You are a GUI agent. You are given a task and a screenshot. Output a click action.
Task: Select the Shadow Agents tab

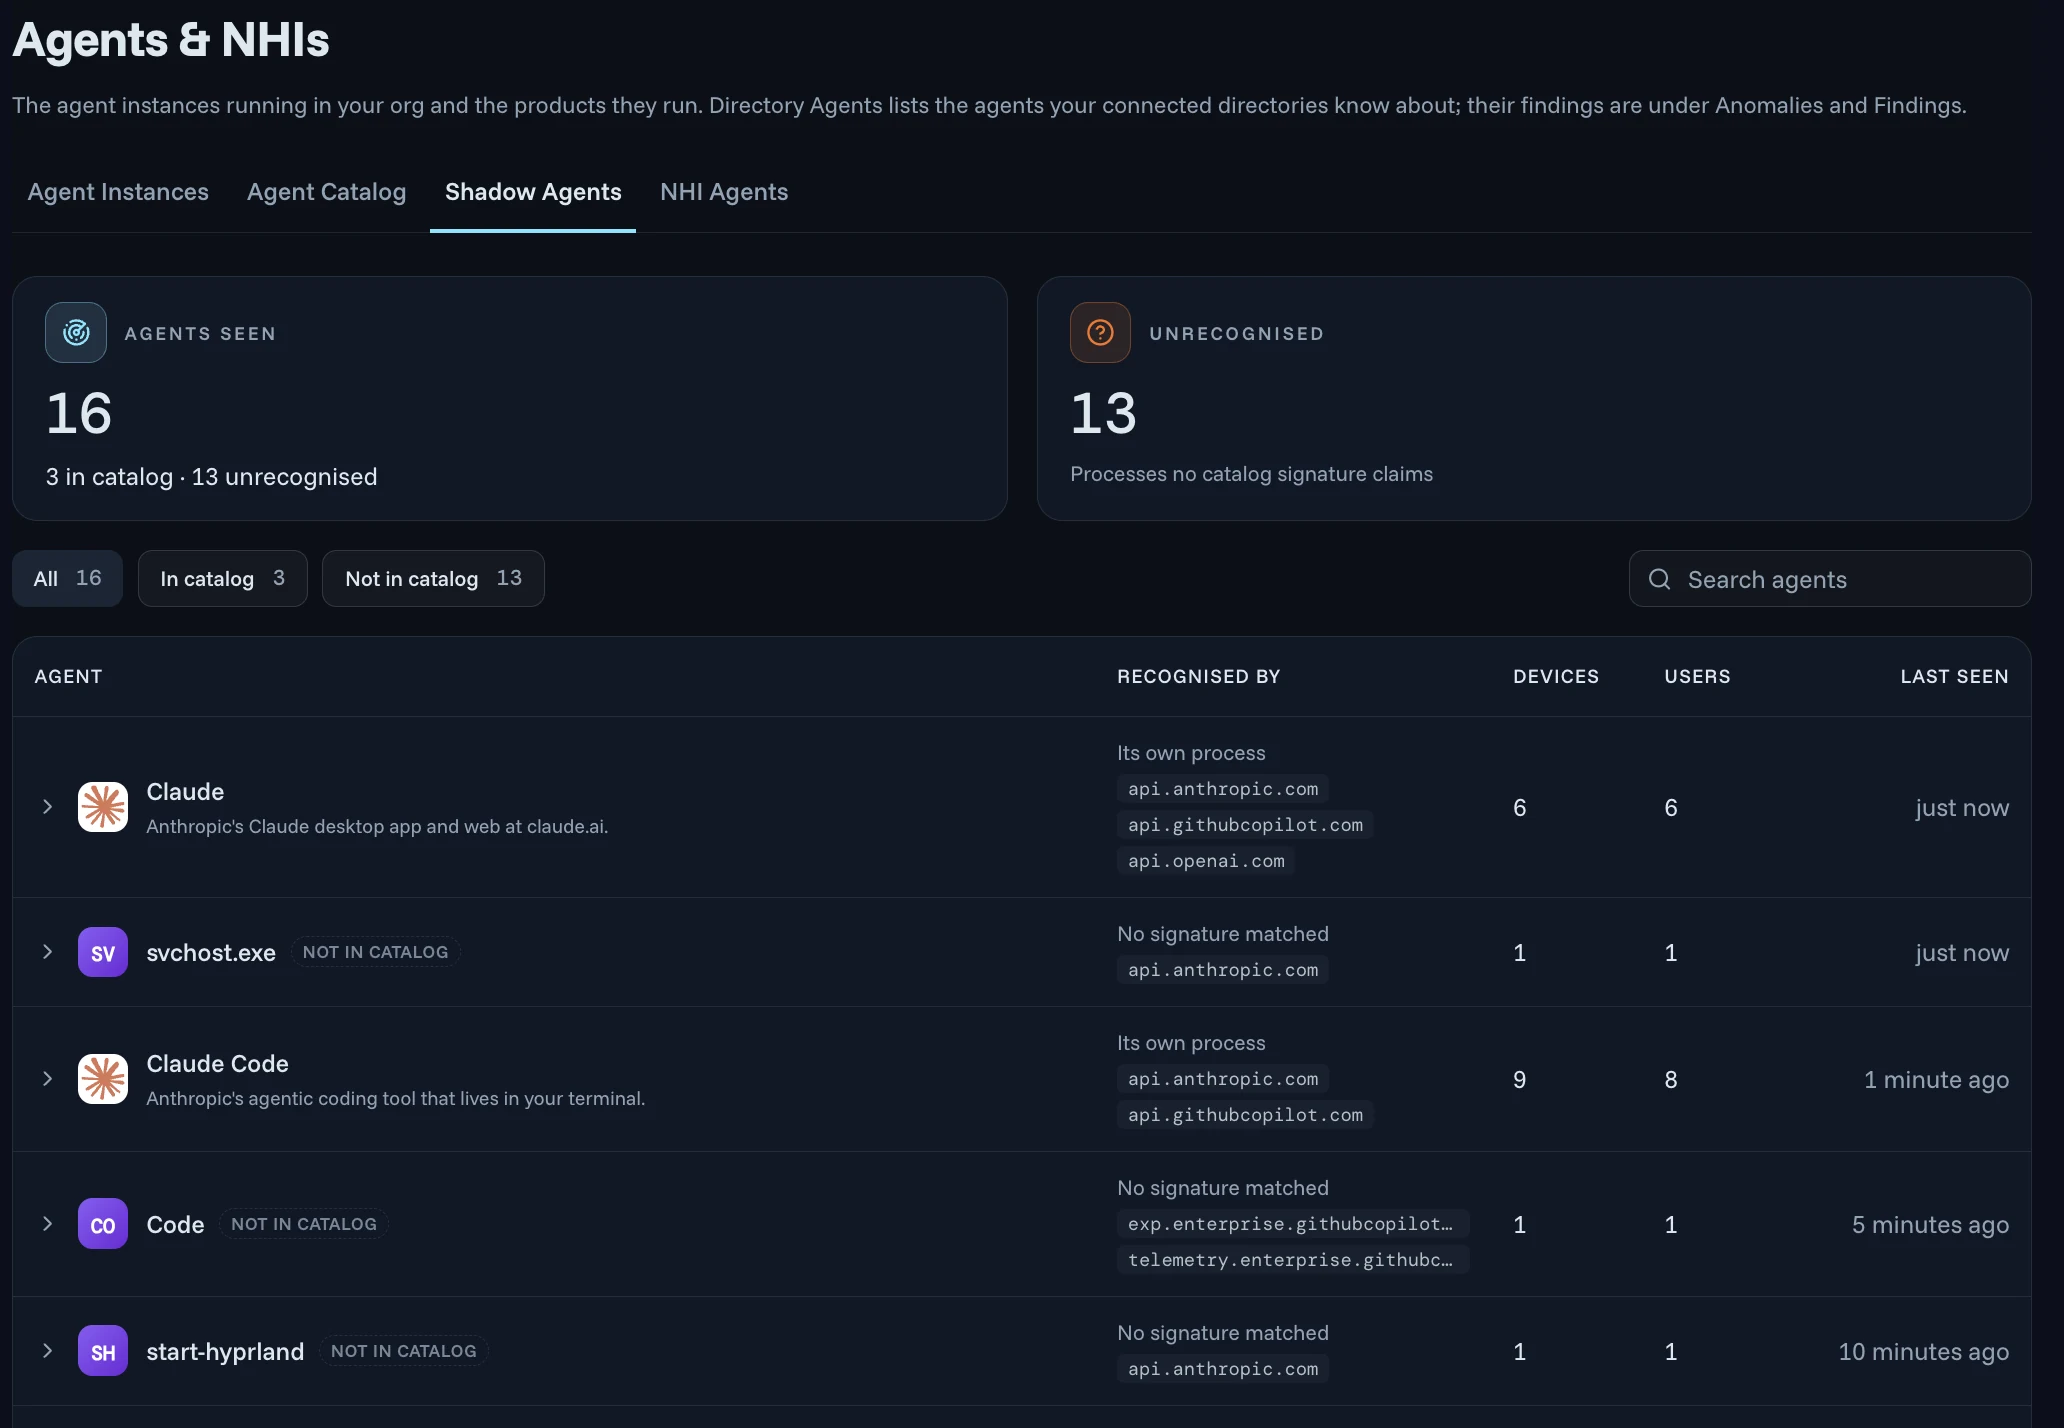coord(533,192)
